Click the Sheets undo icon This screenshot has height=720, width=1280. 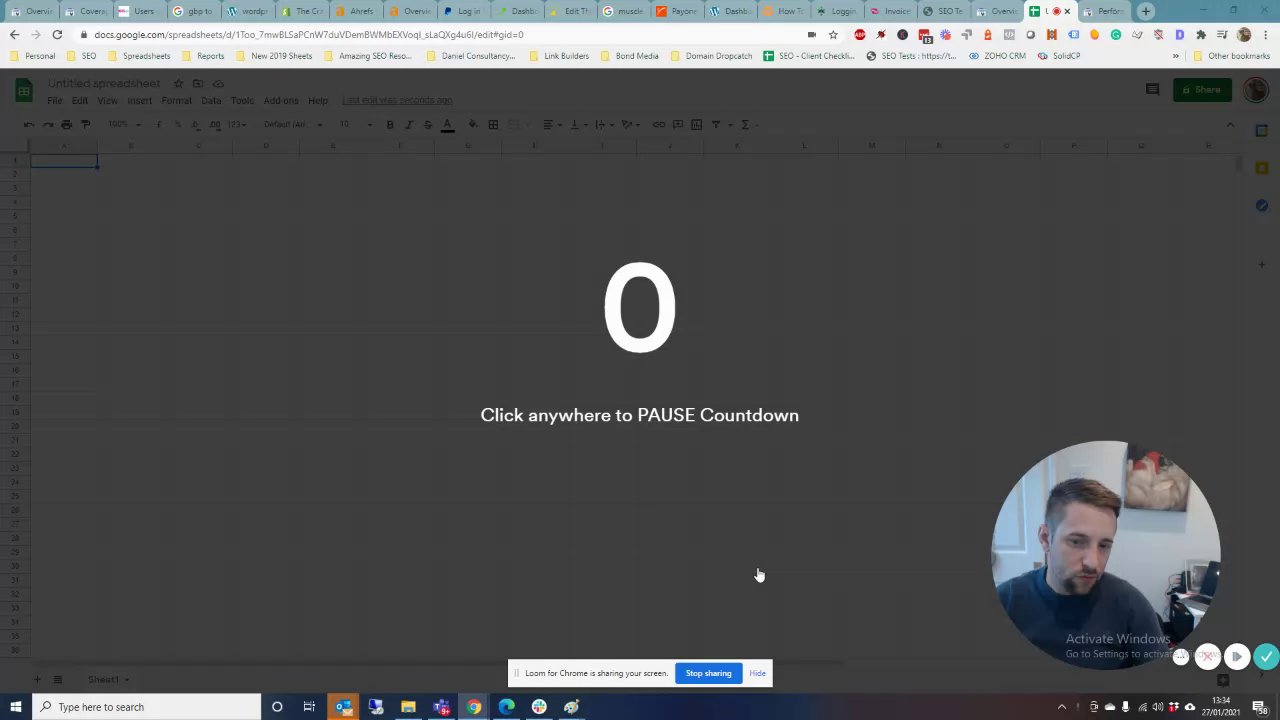point(29,124)
